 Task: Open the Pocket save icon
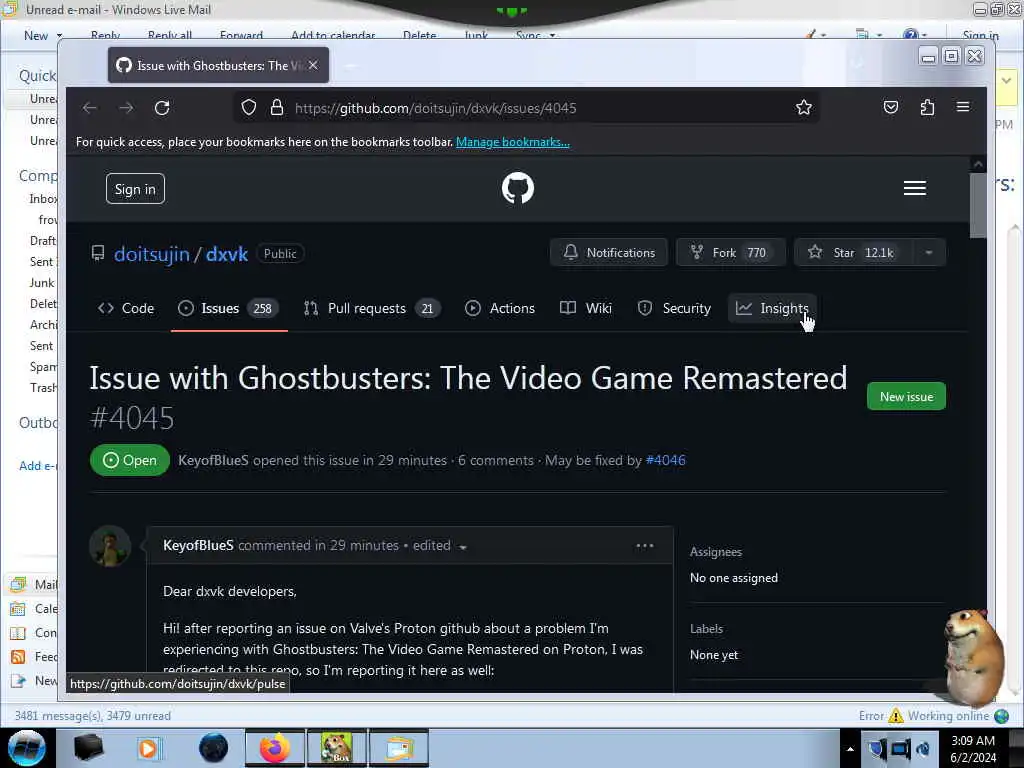pos(891,108)
